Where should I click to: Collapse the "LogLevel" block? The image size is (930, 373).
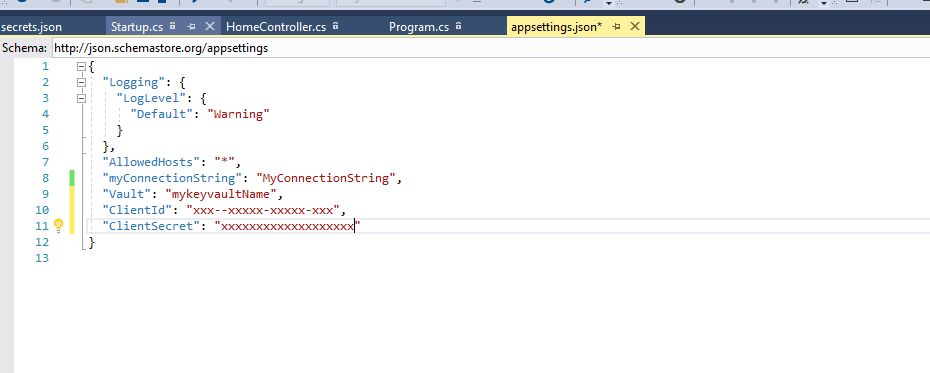pyautogui.click(x=81, y=98)
